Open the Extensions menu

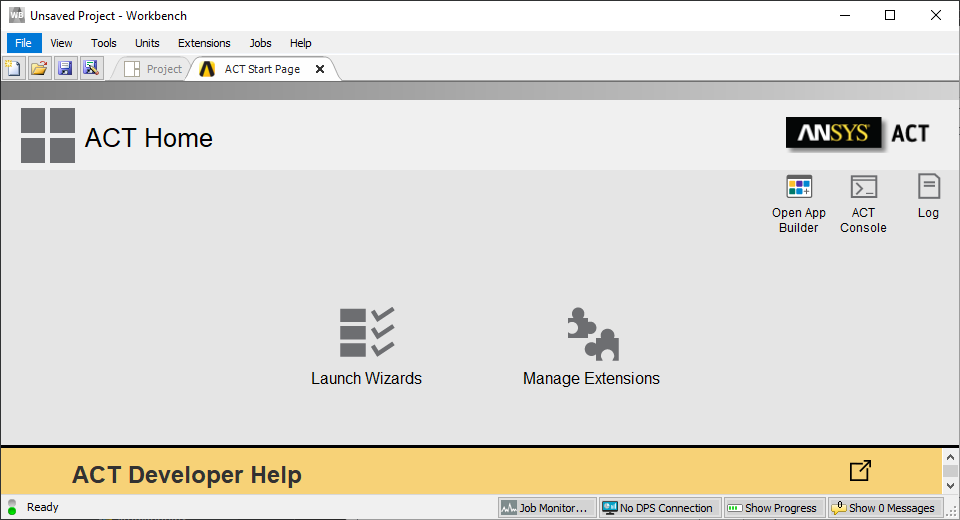click(x=204, y=43)
